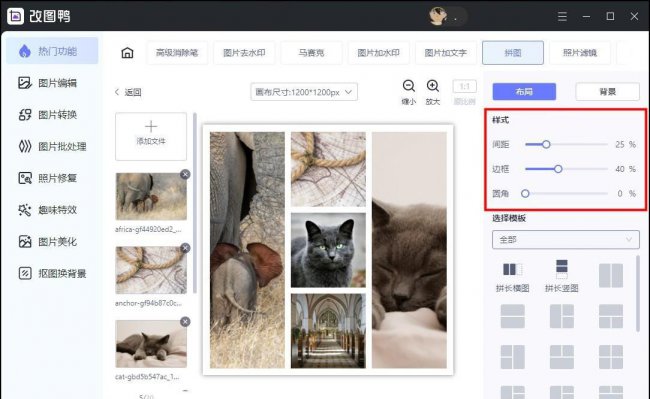Click the 添加文件 add file box
Image resolution: width=650 pixels, height=399 pixels.
151,136
